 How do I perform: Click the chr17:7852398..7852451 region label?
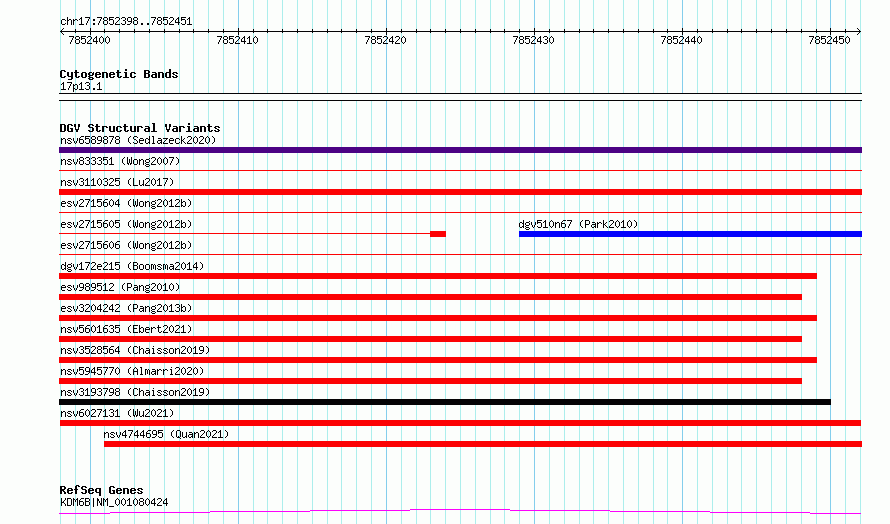pyautogui.click(x=126, y=22)
